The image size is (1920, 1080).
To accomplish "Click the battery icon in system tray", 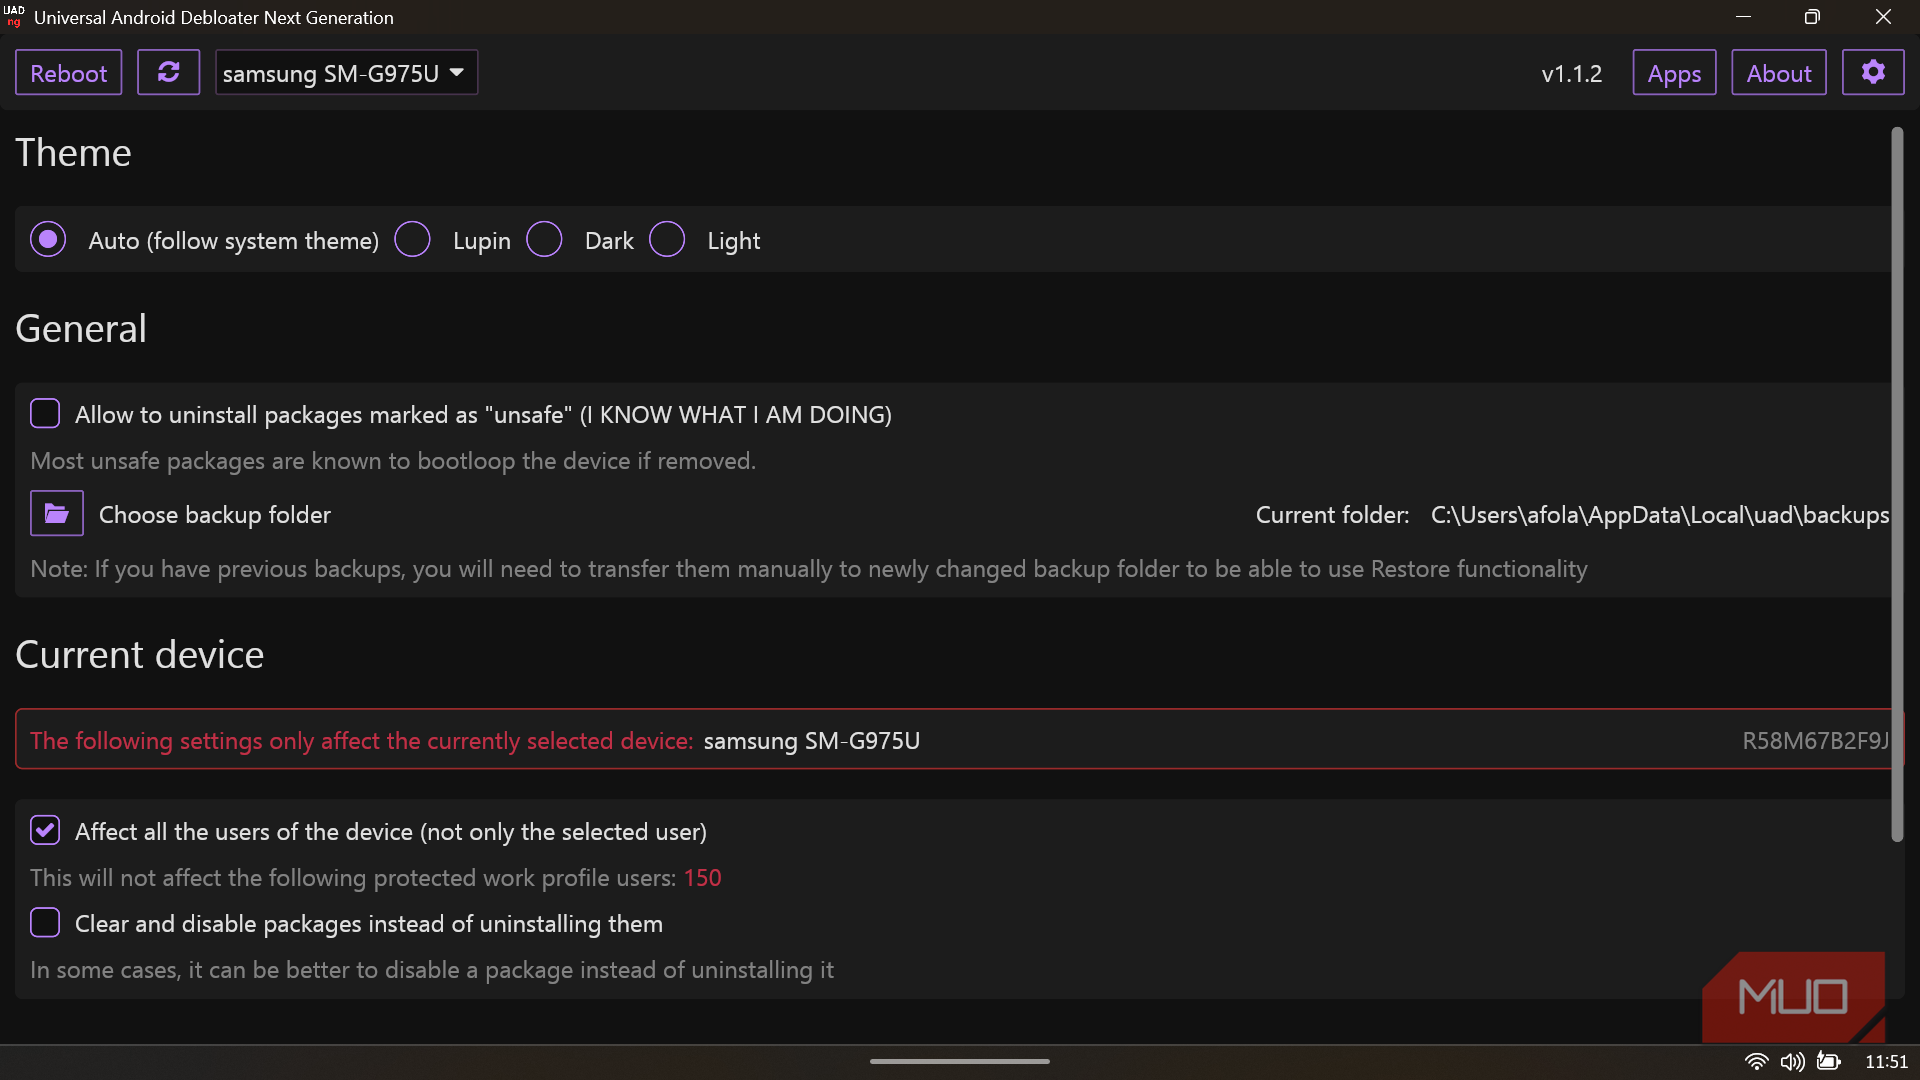I will coord(1829,1061).
